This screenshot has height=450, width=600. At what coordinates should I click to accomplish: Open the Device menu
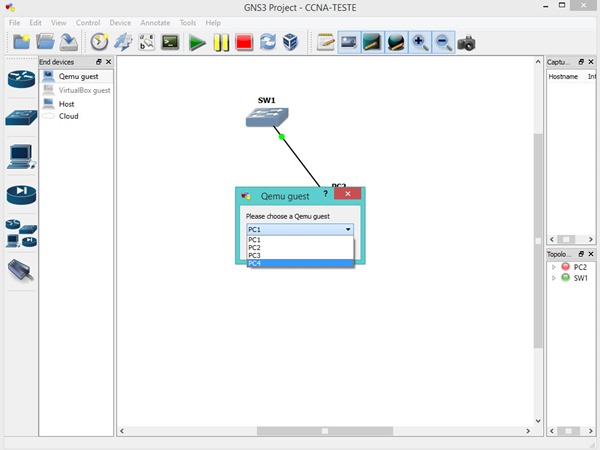tap(120, 23)
